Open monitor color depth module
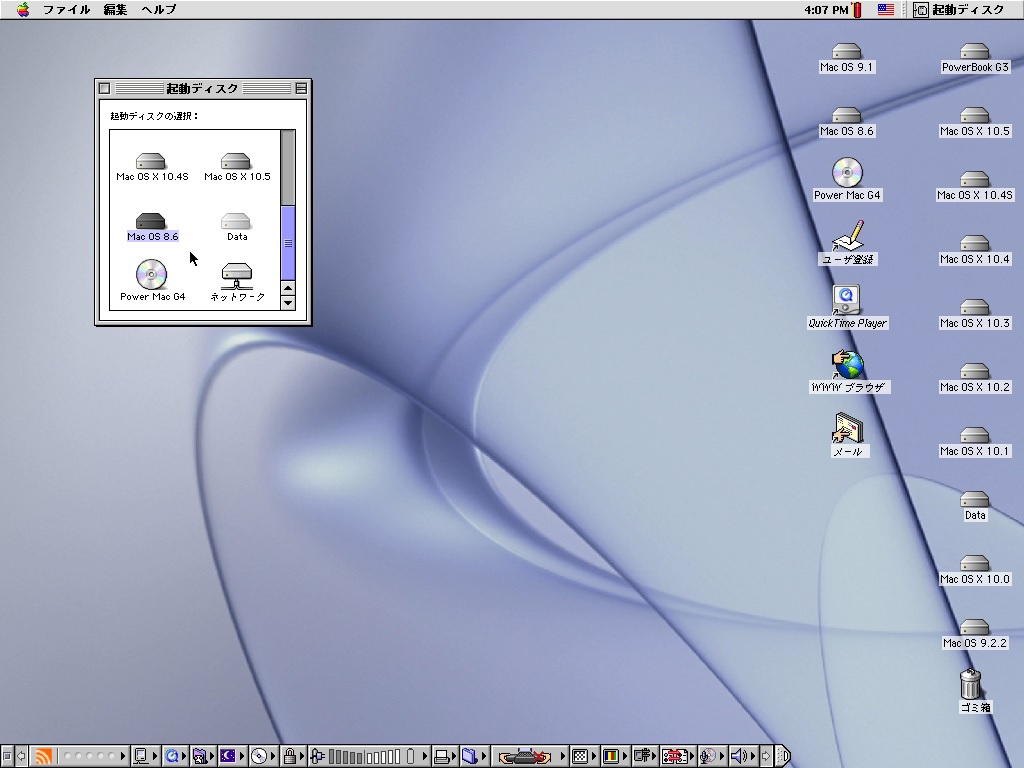This screenshot has height=768, width=1024. [x=615, y=756]
